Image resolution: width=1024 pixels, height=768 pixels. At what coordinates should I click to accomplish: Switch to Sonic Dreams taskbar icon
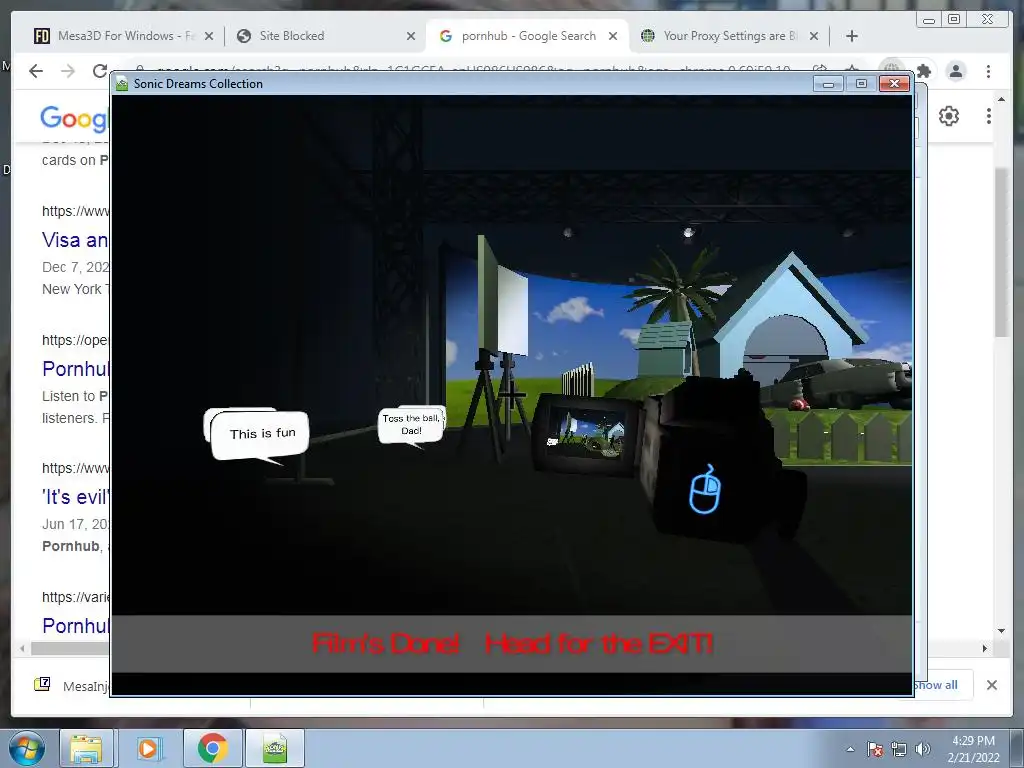[275, 748]
